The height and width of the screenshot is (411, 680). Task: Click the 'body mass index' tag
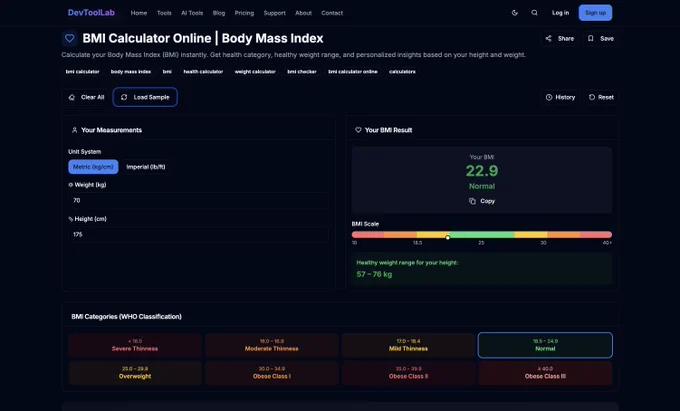click(x=131, y=72)
